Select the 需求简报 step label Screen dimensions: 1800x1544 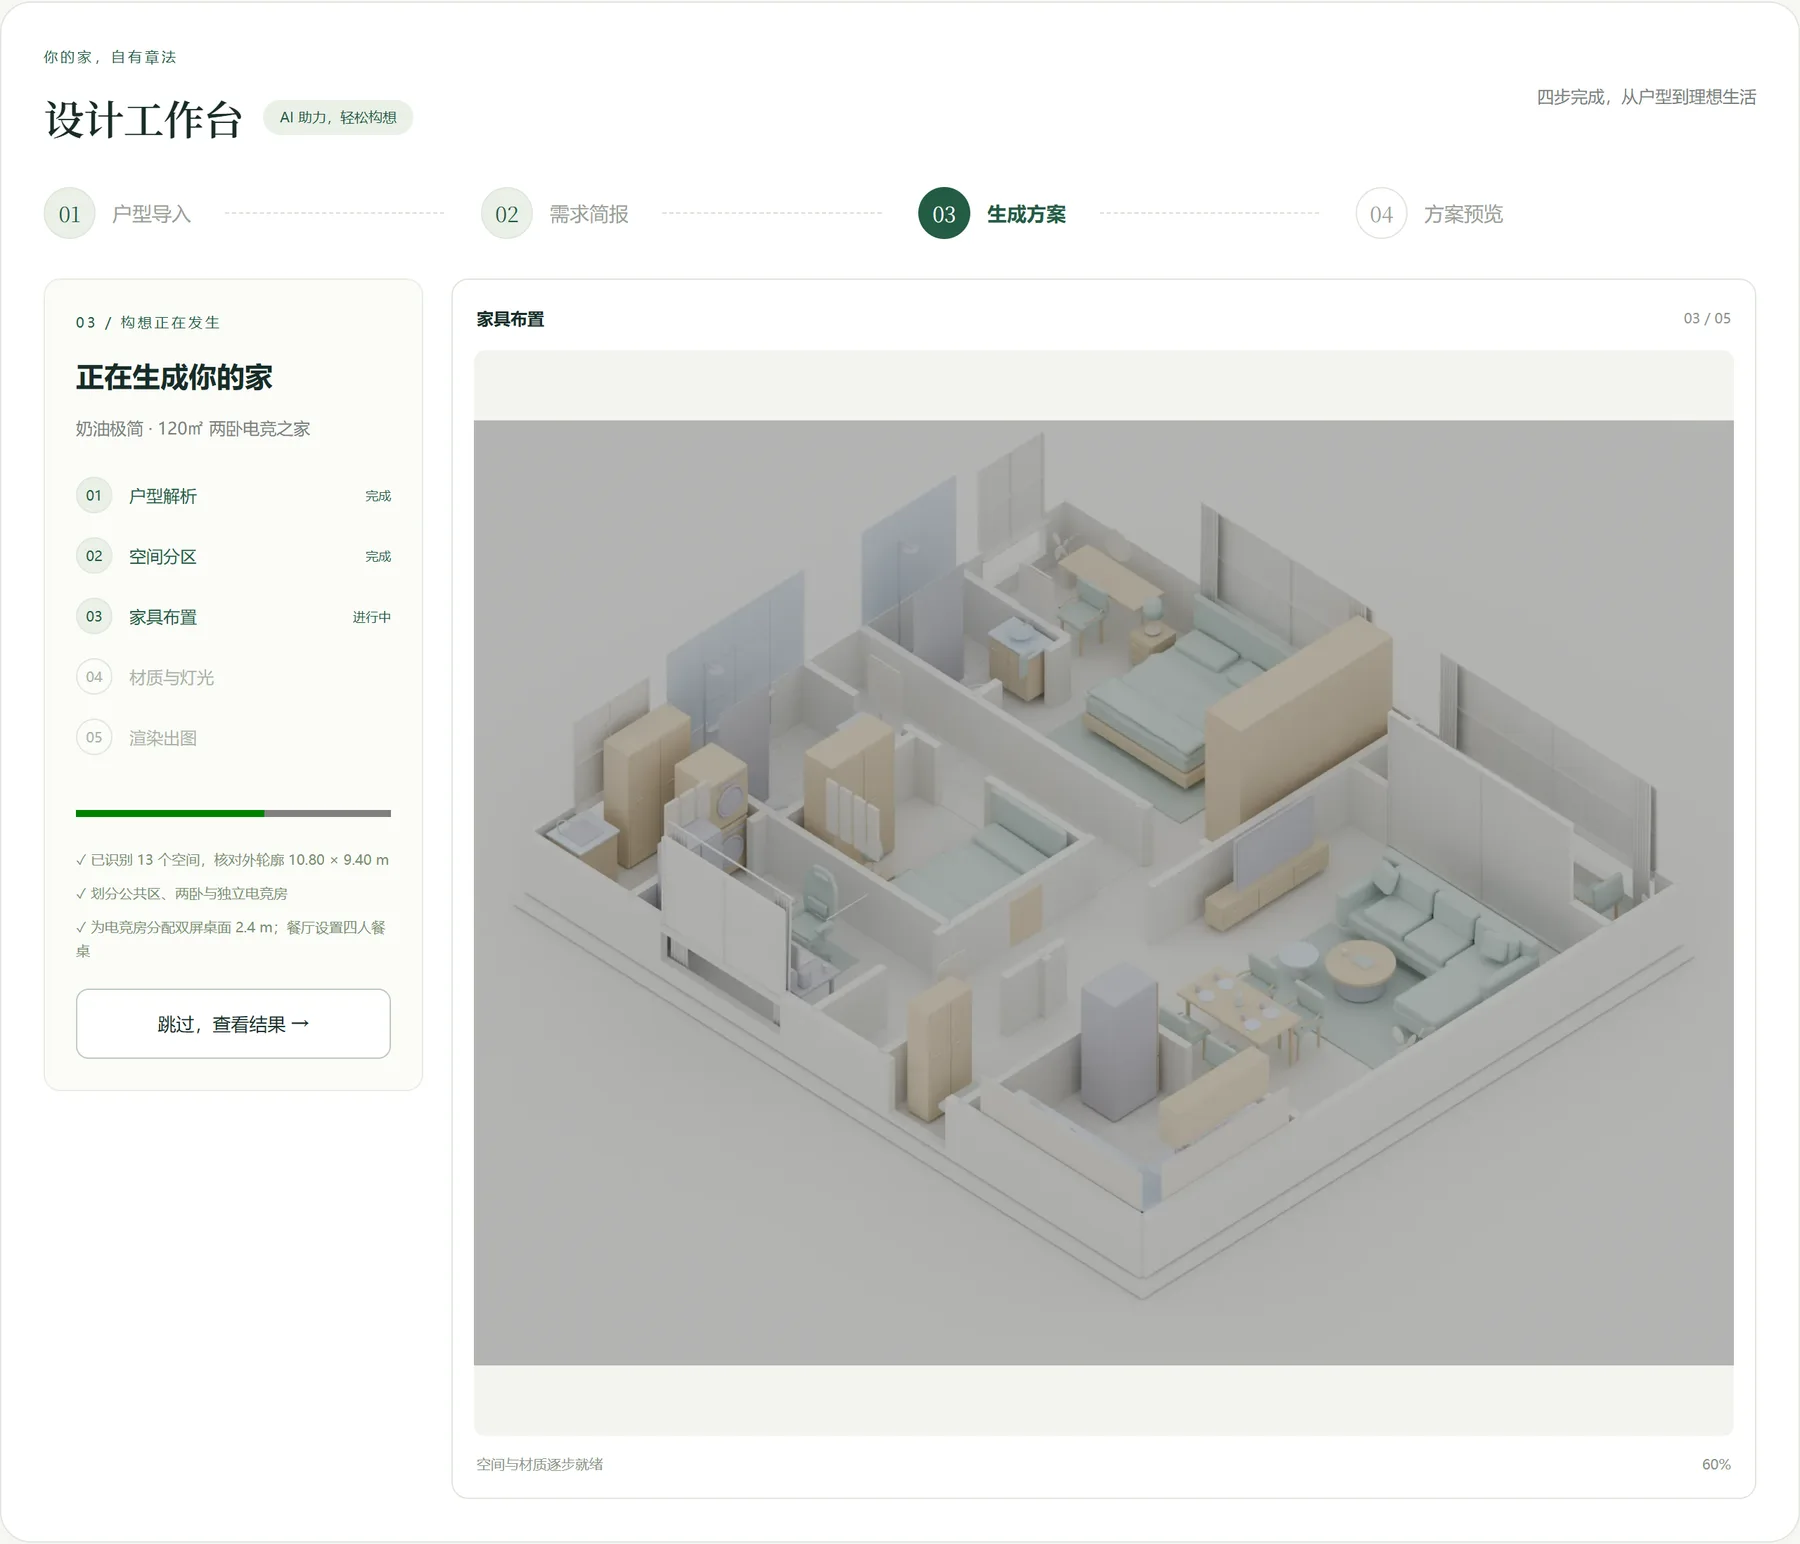coord(589,214)
